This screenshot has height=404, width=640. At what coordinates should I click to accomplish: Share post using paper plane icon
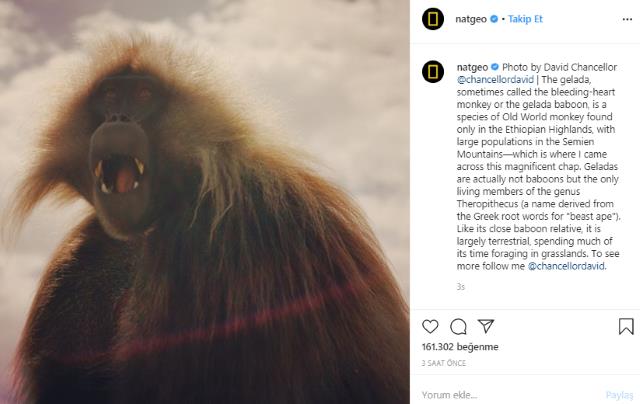click(x=486, y=326)
